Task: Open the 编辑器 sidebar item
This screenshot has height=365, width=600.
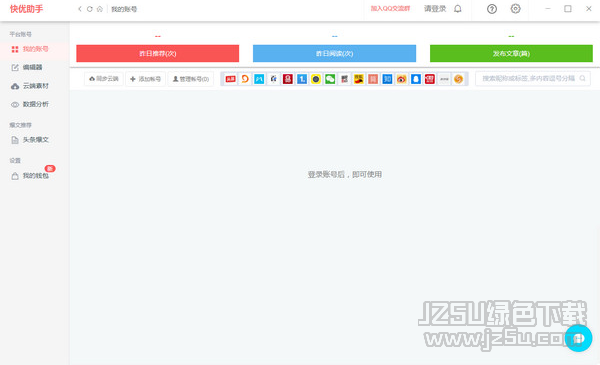Action: 27,67
